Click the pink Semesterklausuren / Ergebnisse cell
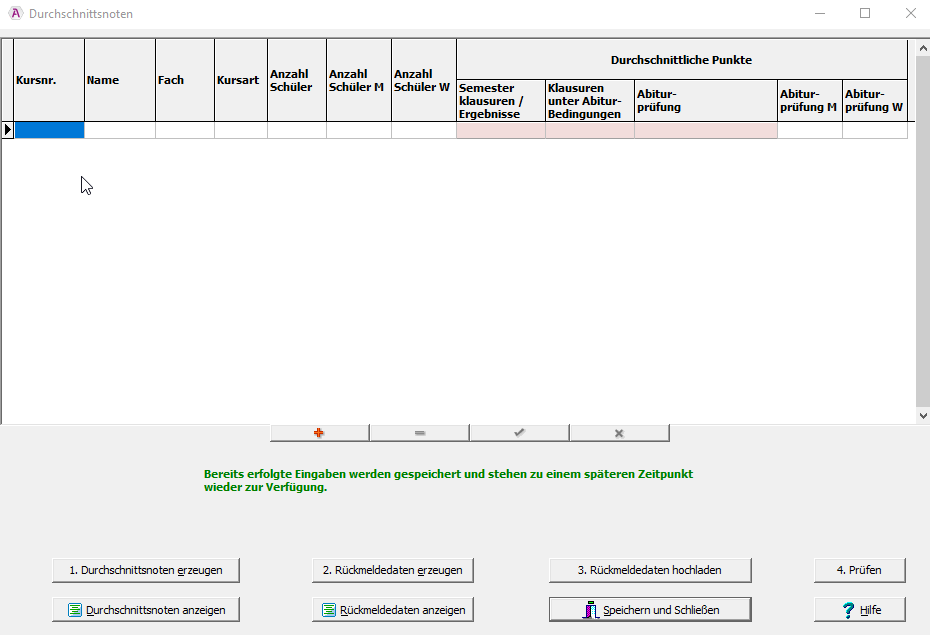 coord(501,130)
